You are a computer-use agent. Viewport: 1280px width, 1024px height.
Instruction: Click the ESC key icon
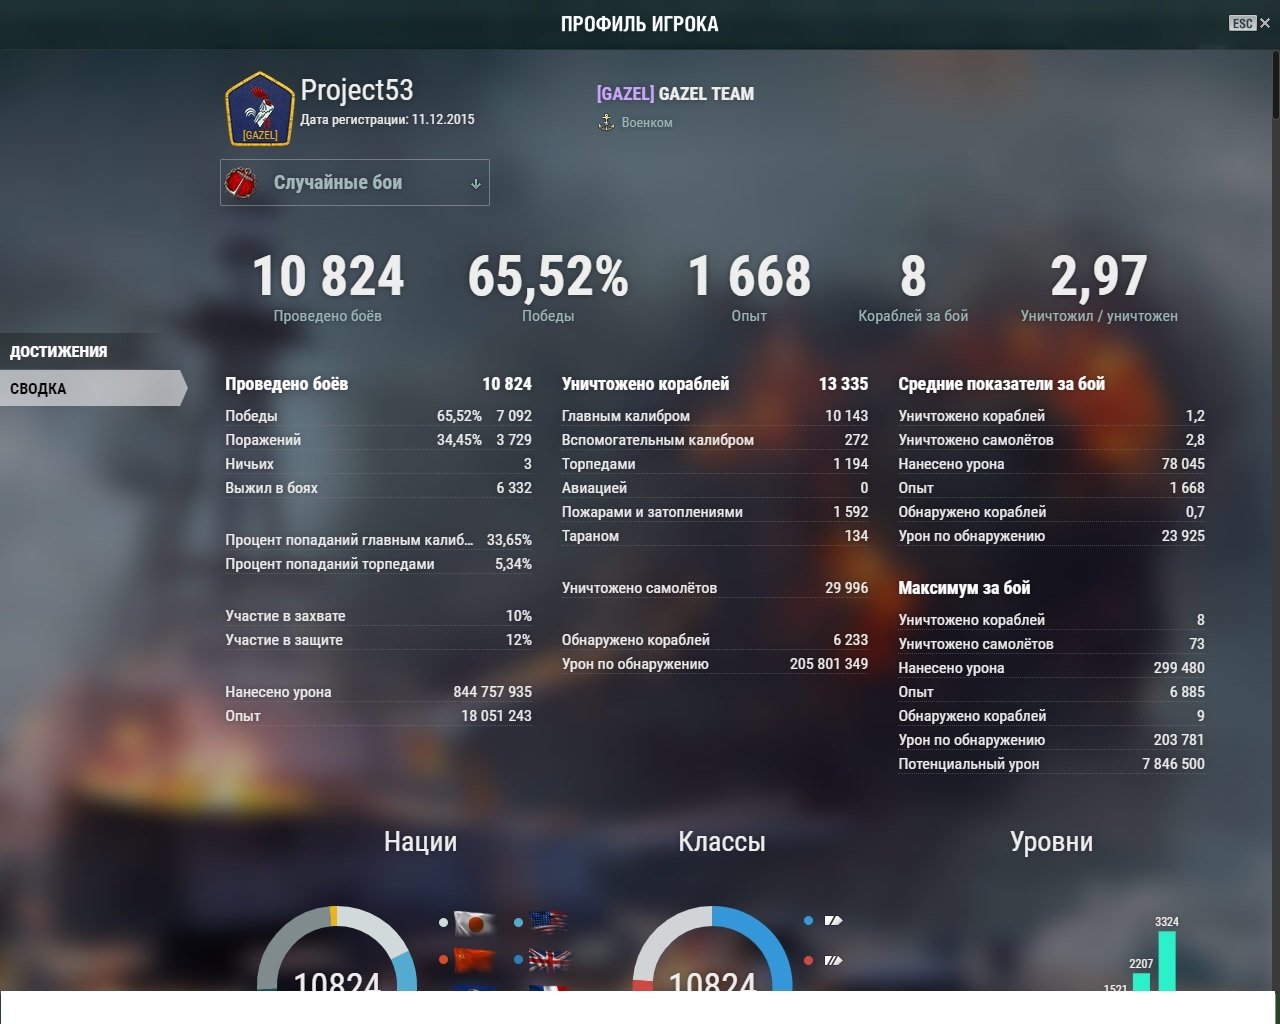[1242, 23]
